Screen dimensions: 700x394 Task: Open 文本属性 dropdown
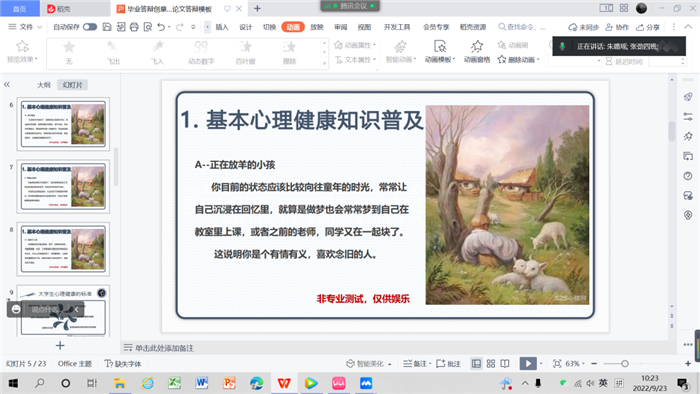(355, 60)
